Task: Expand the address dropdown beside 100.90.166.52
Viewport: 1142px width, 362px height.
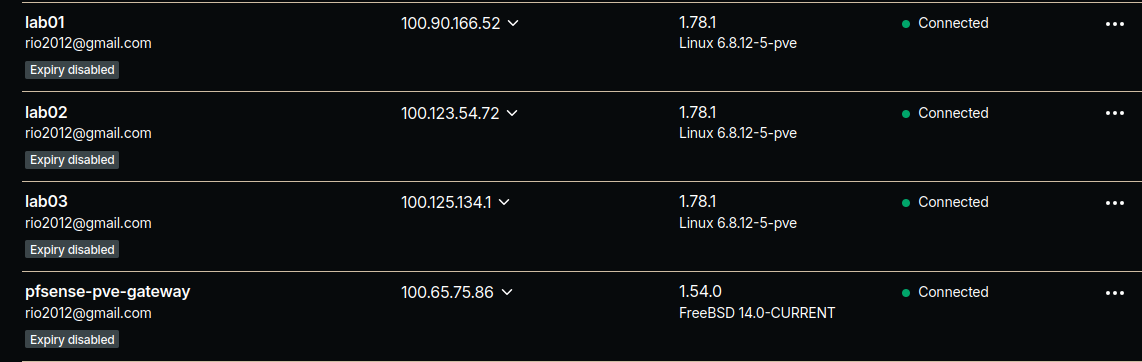Action: pos(513,23)
